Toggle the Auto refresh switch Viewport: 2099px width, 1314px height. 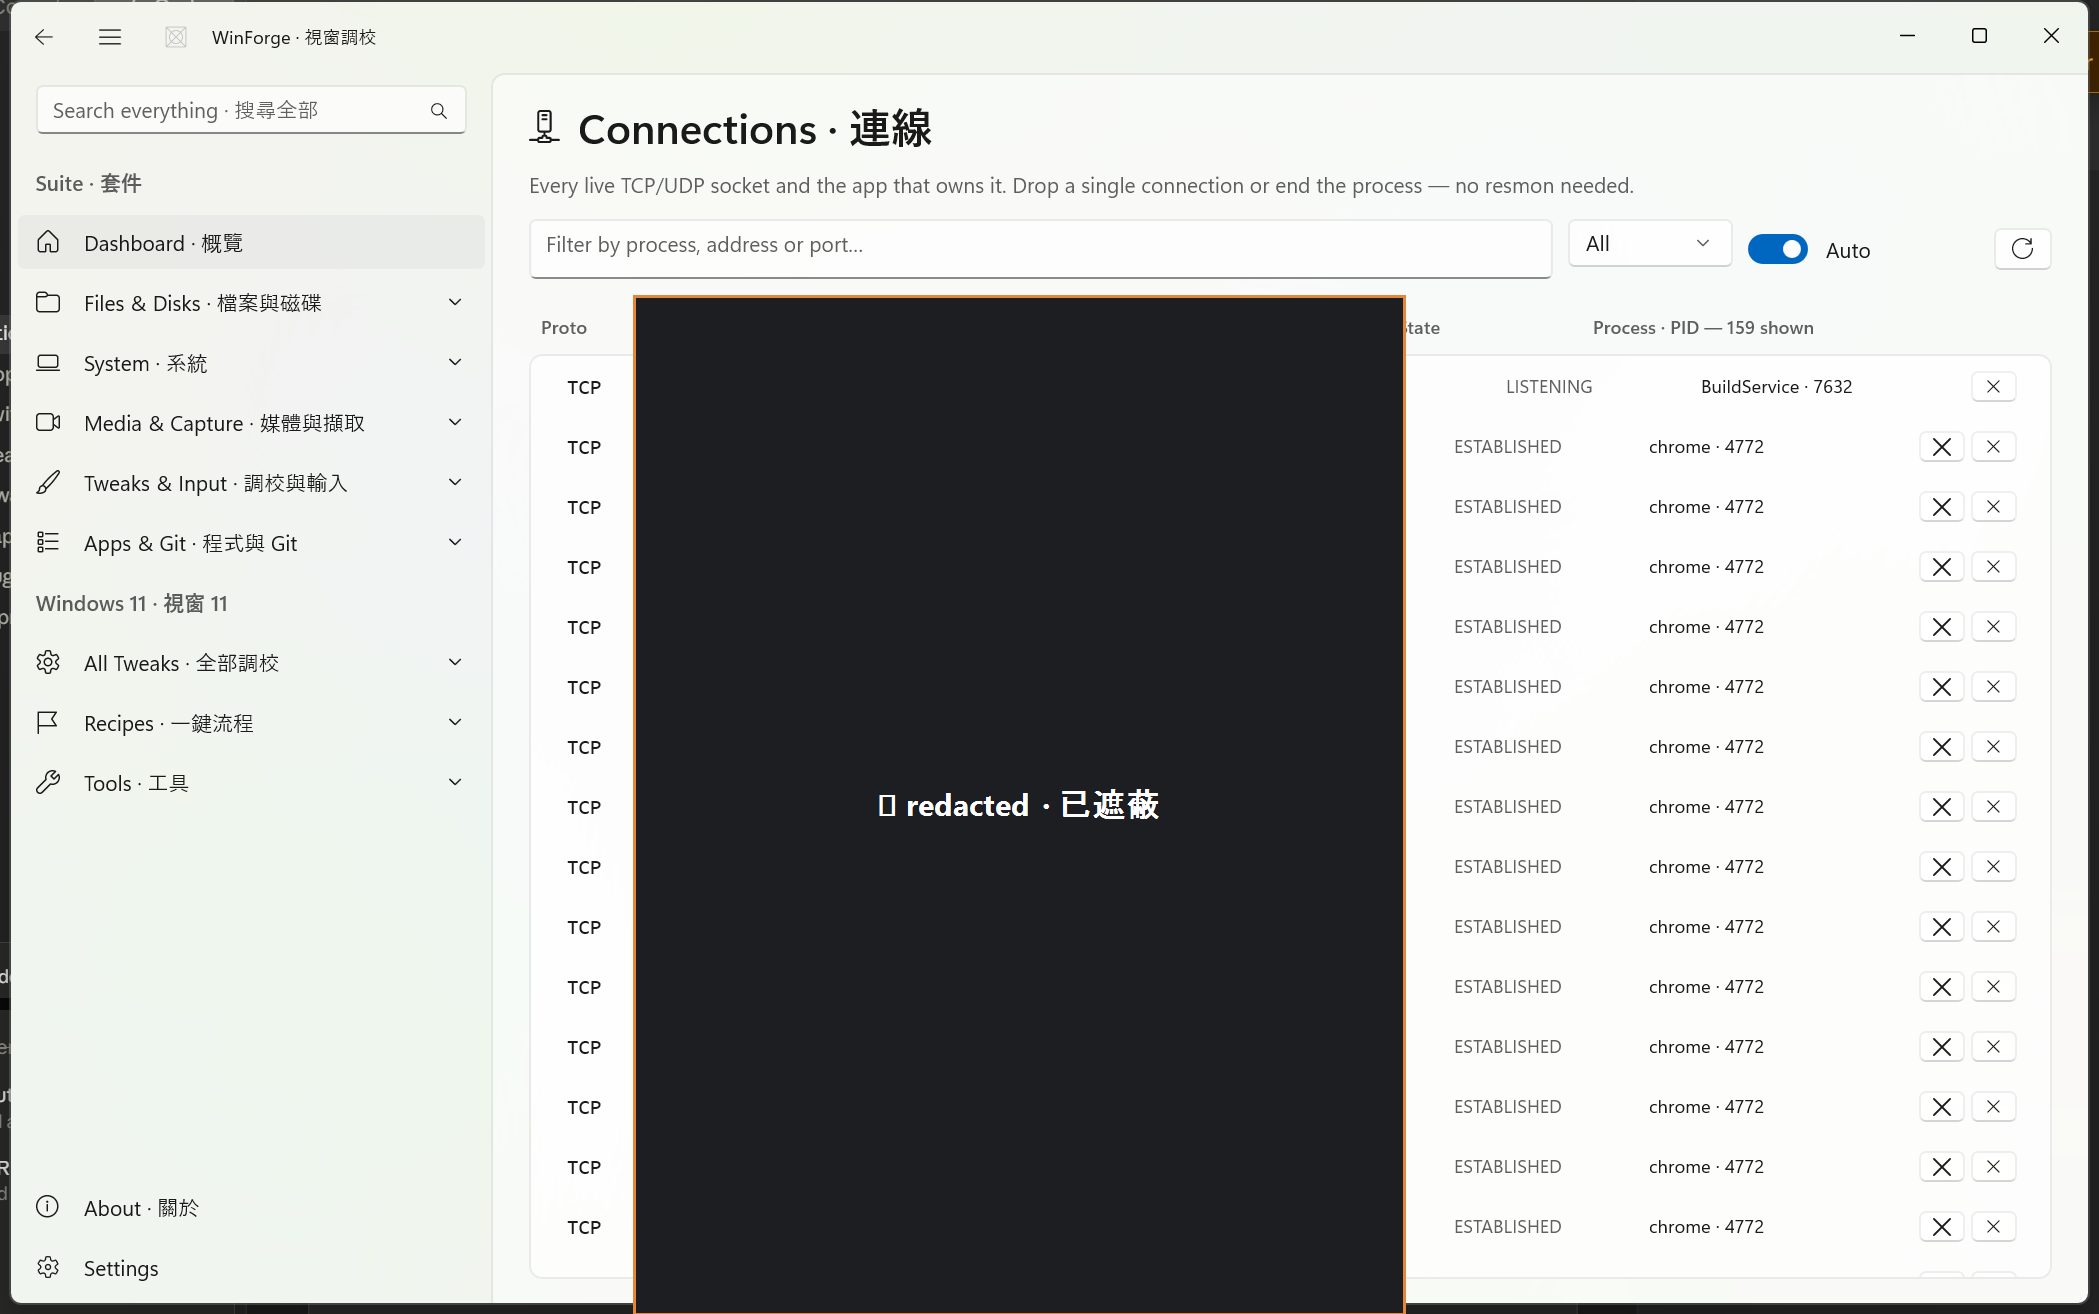coord(1777,249)
